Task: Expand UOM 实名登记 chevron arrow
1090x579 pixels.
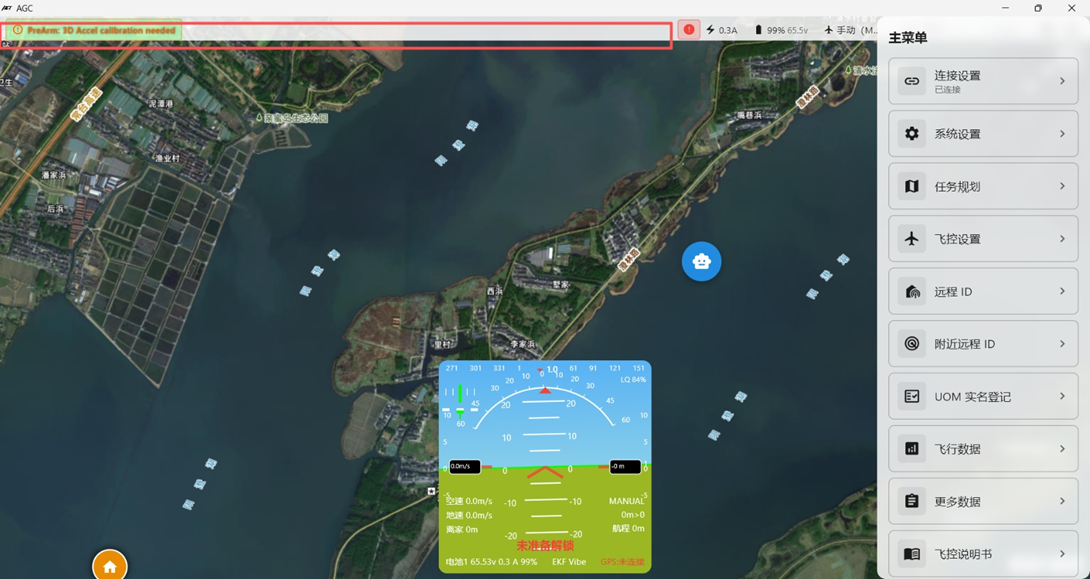Action: pyautogui.click(x=1062, y=396)
